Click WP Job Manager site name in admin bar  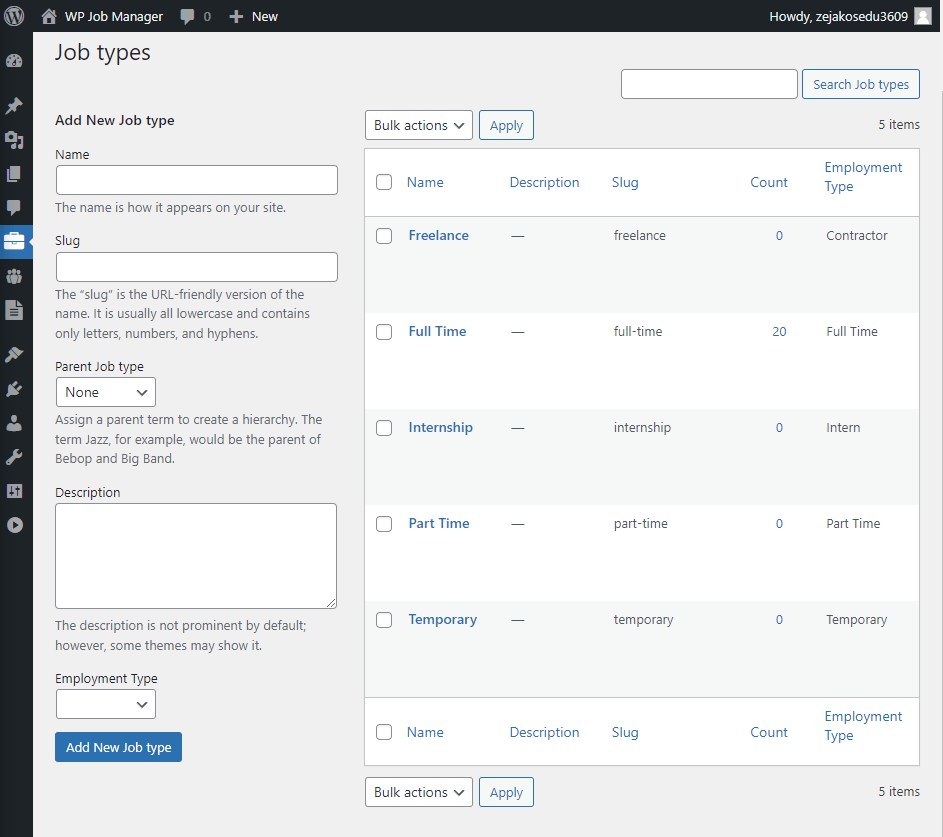point(114,16)
